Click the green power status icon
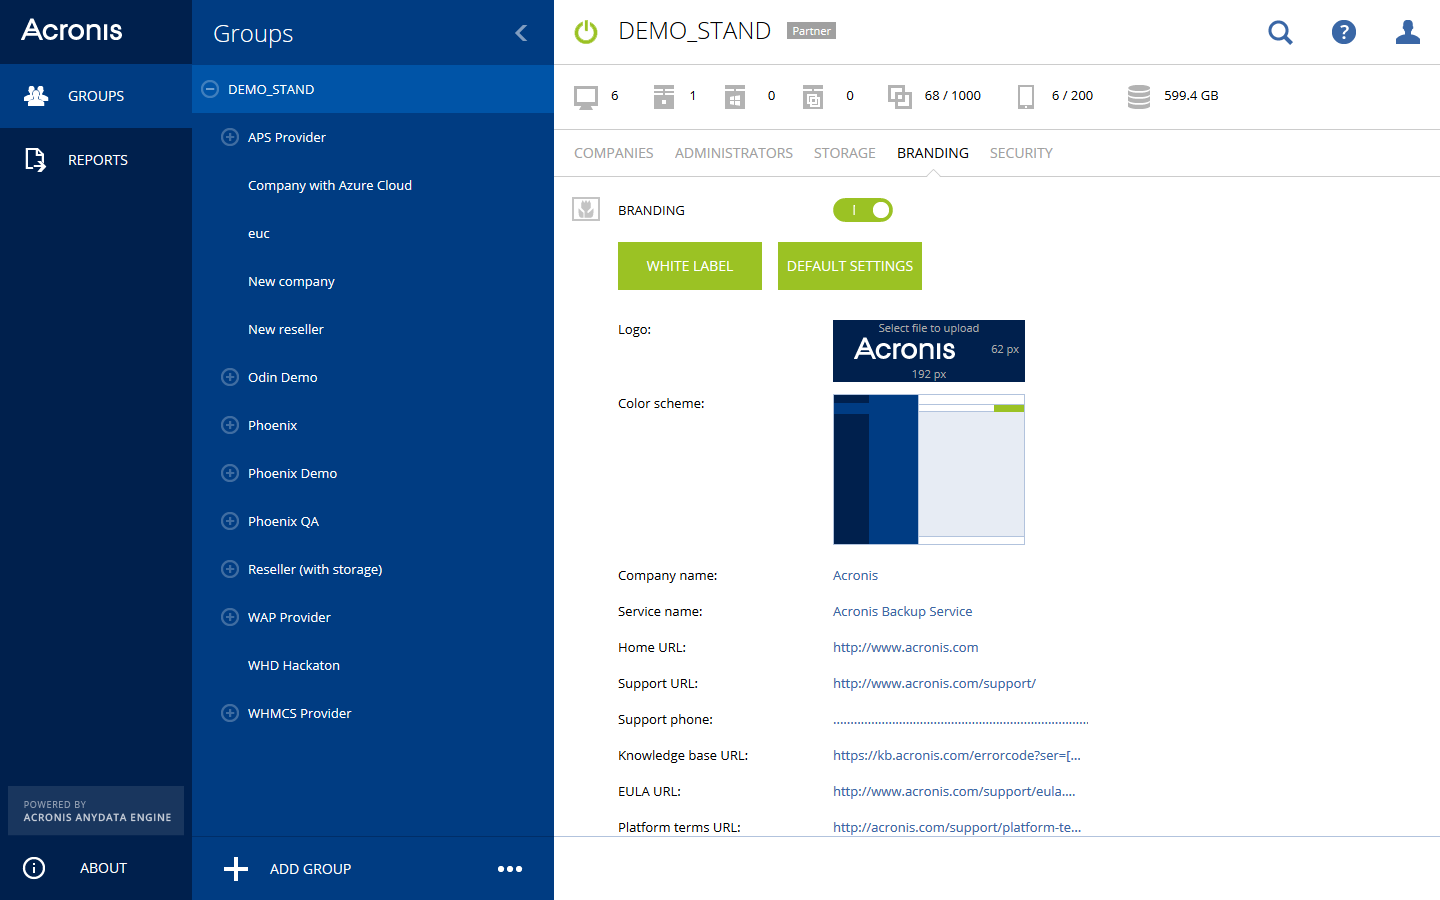Viewport: 1440px width, 900px height. pyautogui.click(x=586, y=32)
